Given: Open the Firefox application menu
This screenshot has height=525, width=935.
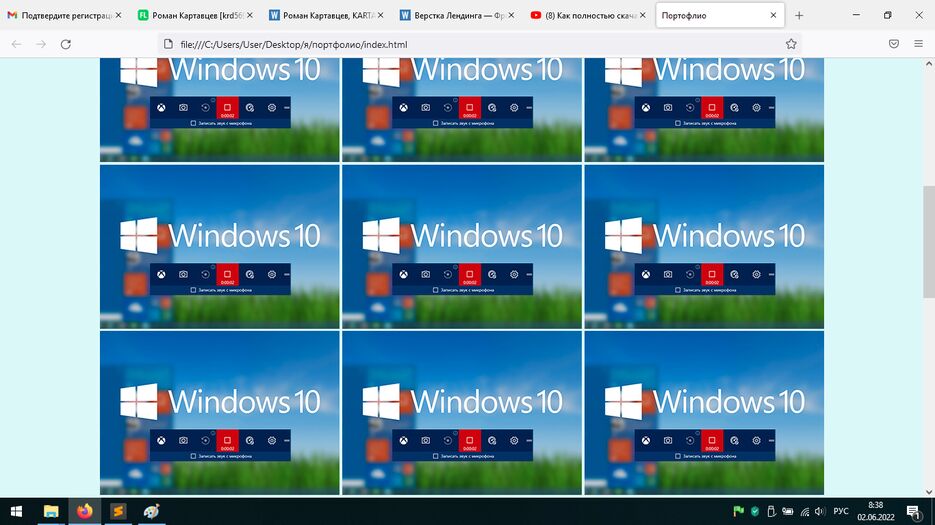Looking at the screenshot, I should pyautogui.click(x=918, y=44).
